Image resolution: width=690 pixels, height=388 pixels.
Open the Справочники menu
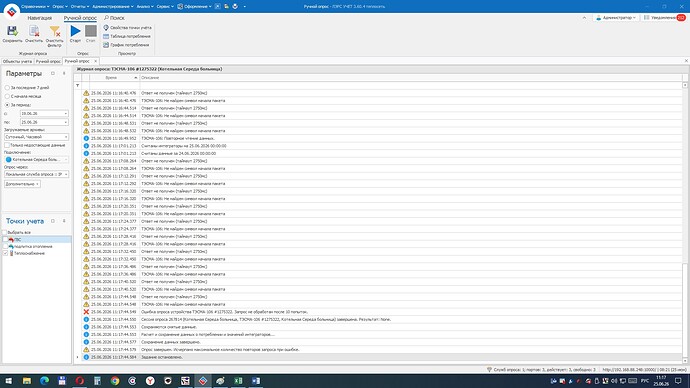[35, 7]
